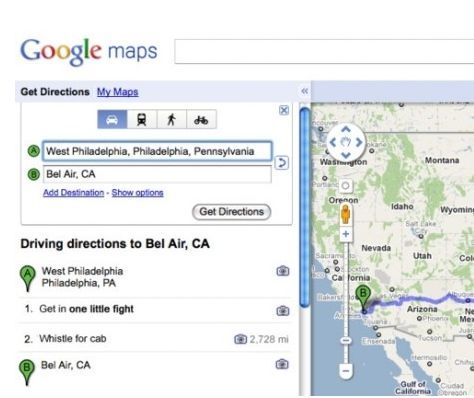Click the Street View pegman icon
The height and width of the screenshot is (398, 474).
click(346, 214)
